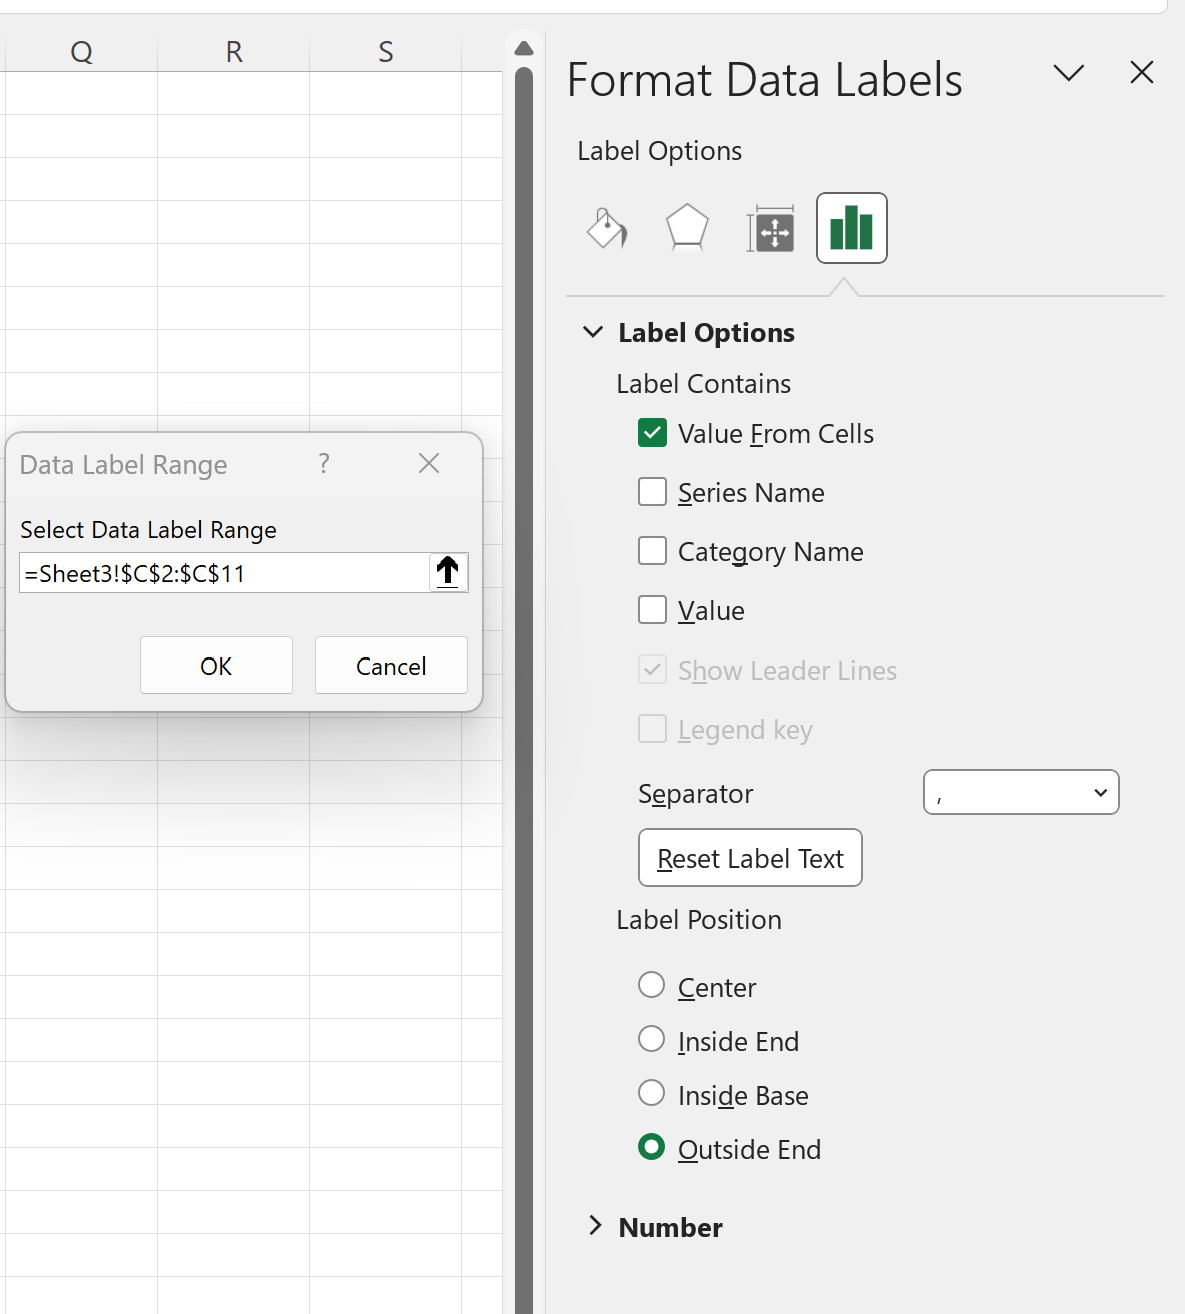Open the Separator dropdown
This screenshot has height=1314, width=1185.
pyautogui.click(x=1021, y=792)
